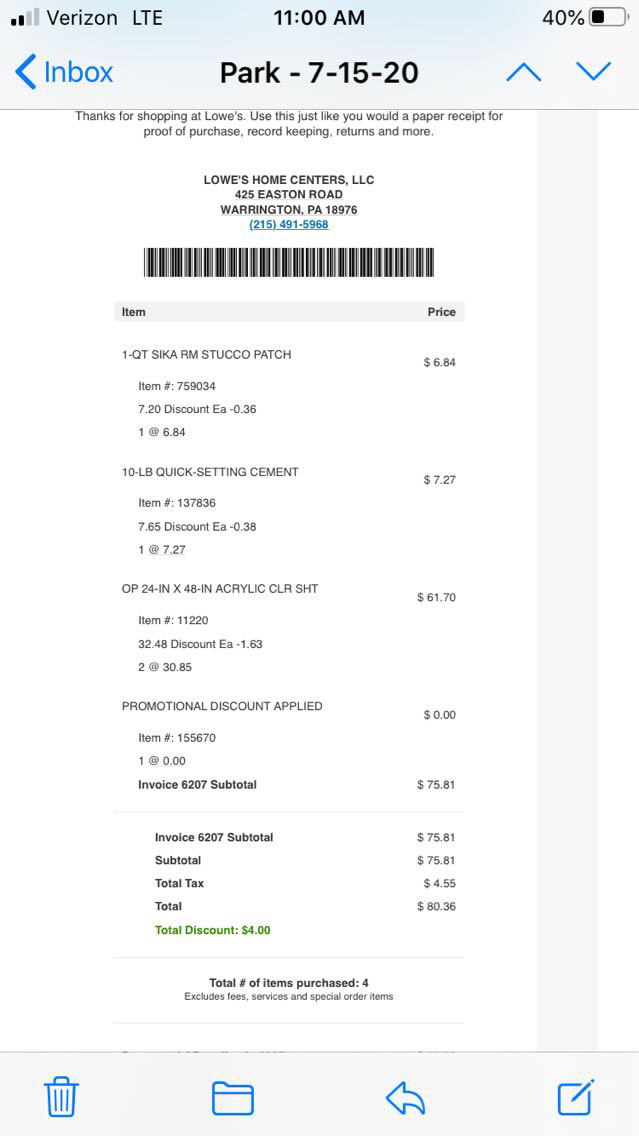639x1136 pixels.
Task: Tap the OP 24-IN X 48-IN ACRYLIC item
Action: [220, 589]
